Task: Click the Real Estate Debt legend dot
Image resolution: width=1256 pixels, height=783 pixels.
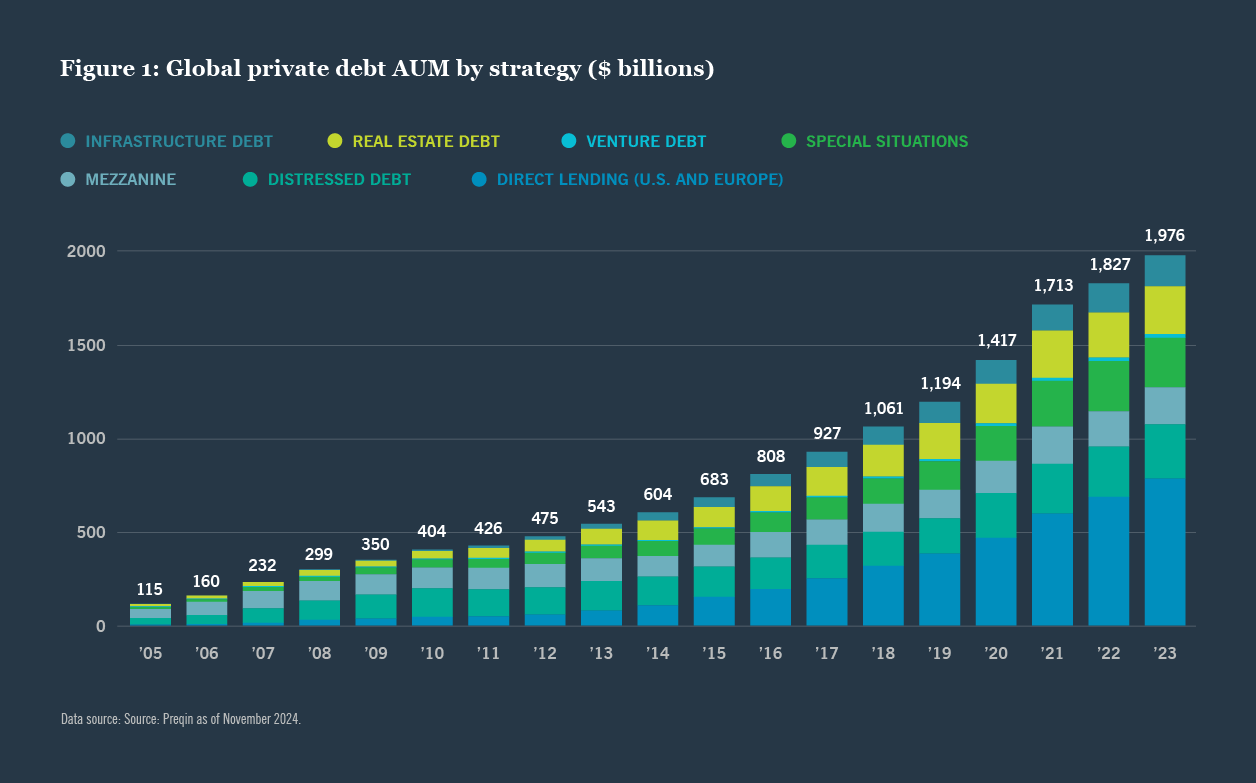Action: (335, 141)
